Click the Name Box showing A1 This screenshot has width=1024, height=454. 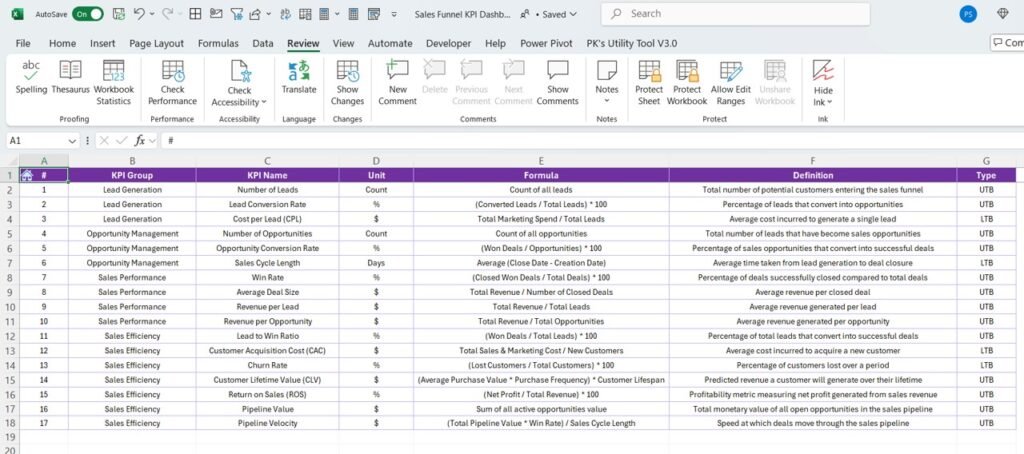point(38,140)
